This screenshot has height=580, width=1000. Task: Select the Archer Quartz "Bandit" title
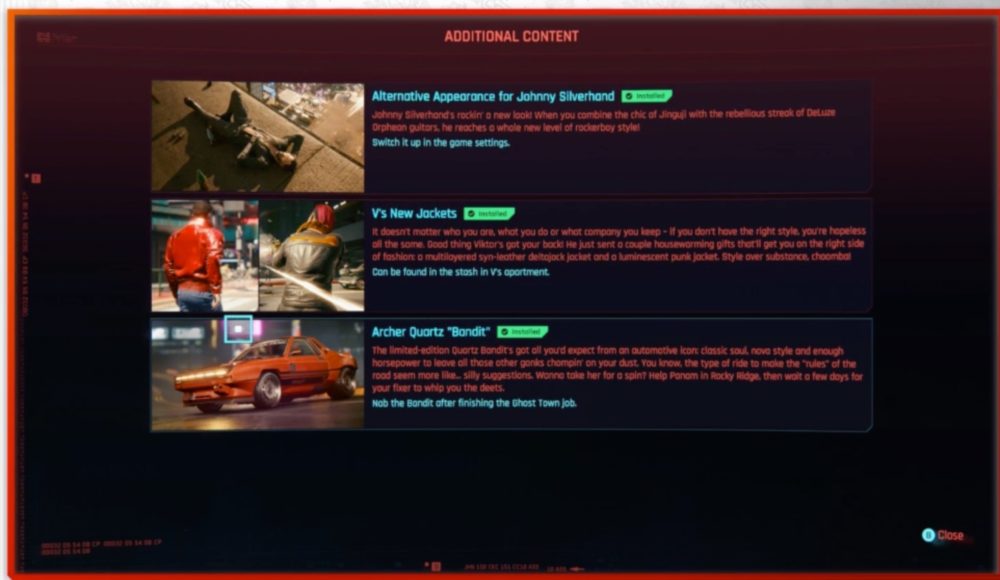click(x=430, y=332)
